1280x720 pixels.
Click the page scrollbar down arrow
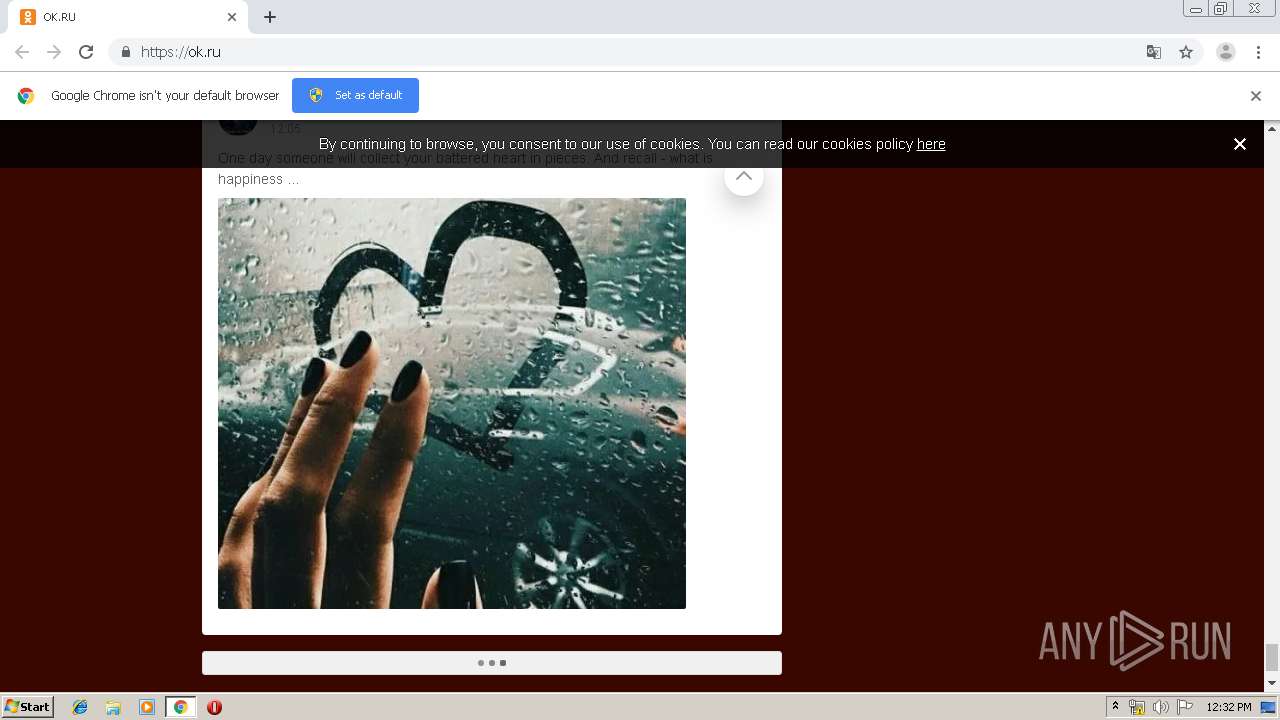click(1272, 684)
